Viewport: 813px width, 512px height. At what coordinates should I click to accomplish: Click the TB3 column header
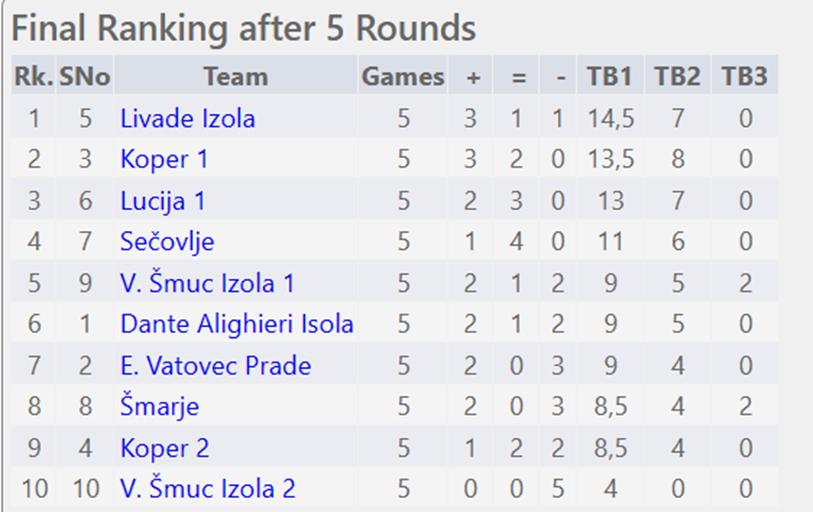point(744,76)
